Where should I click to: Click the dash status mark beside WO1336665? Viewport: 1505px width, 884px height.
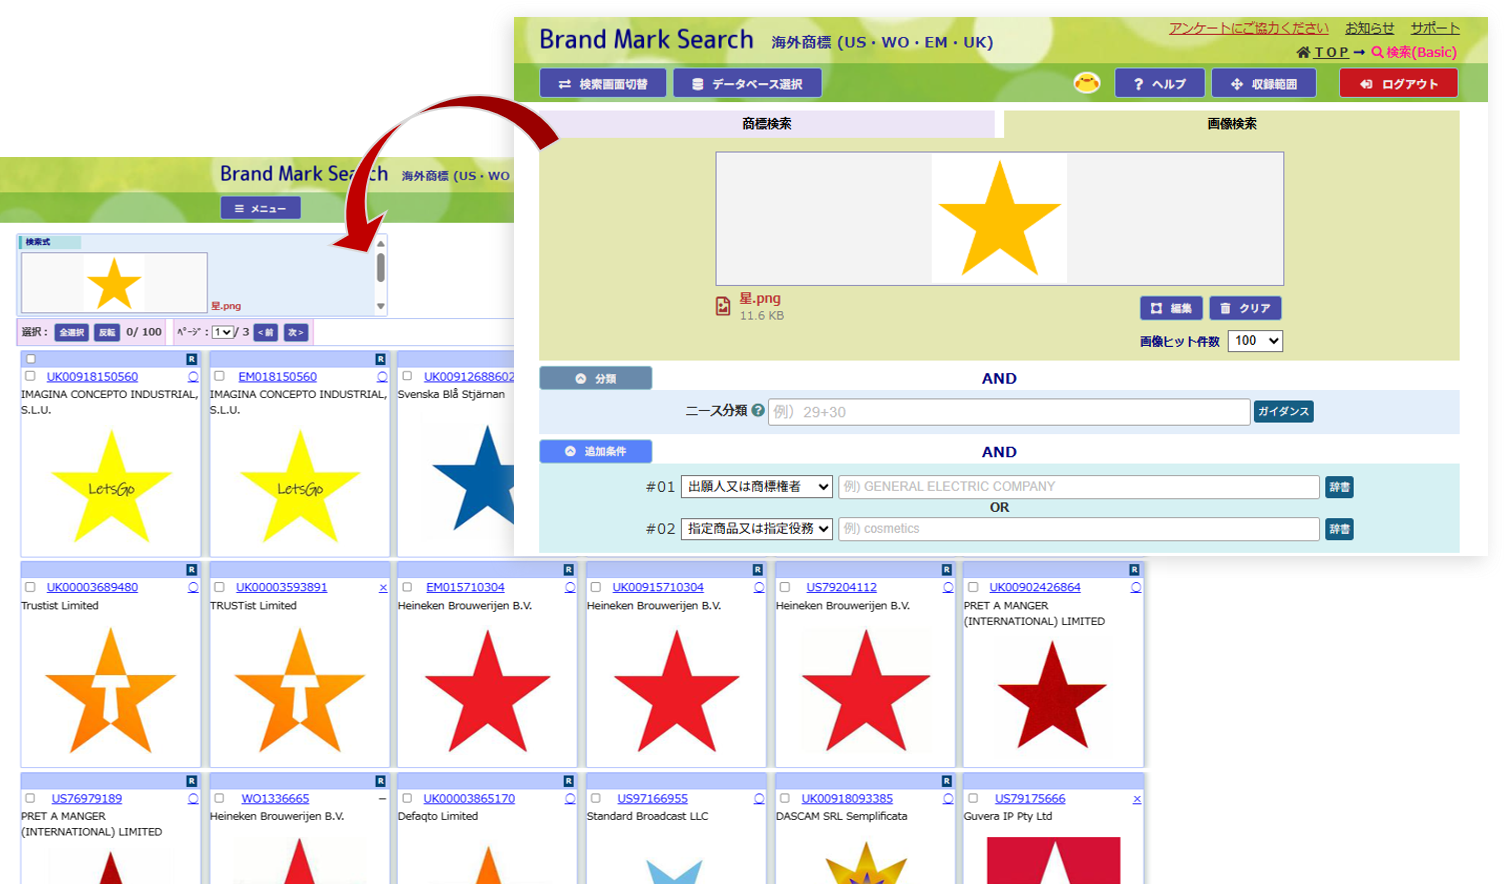(x=382, y=799)
